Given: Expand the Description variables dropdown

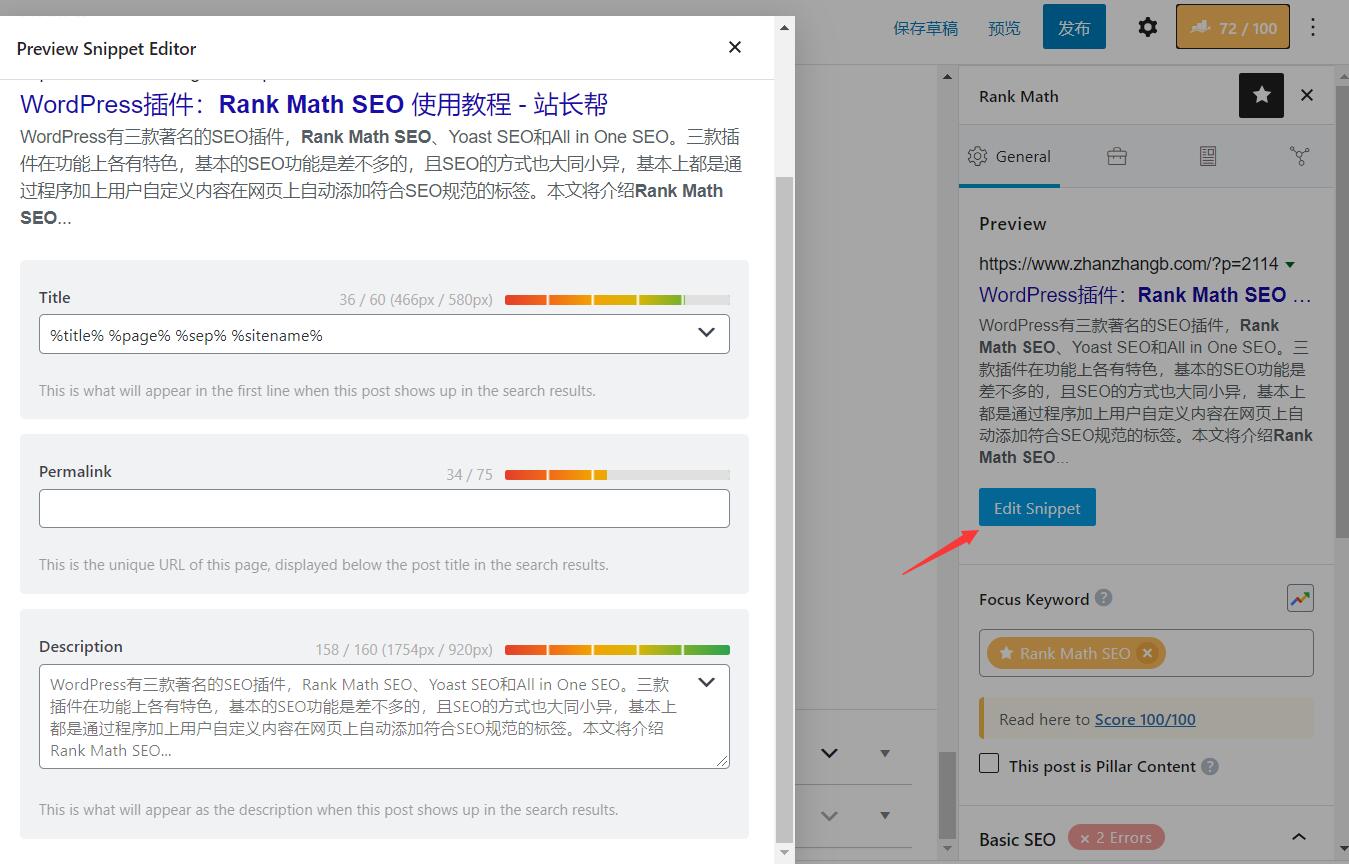Looking at the screenshot, I should tap(706, 683).
